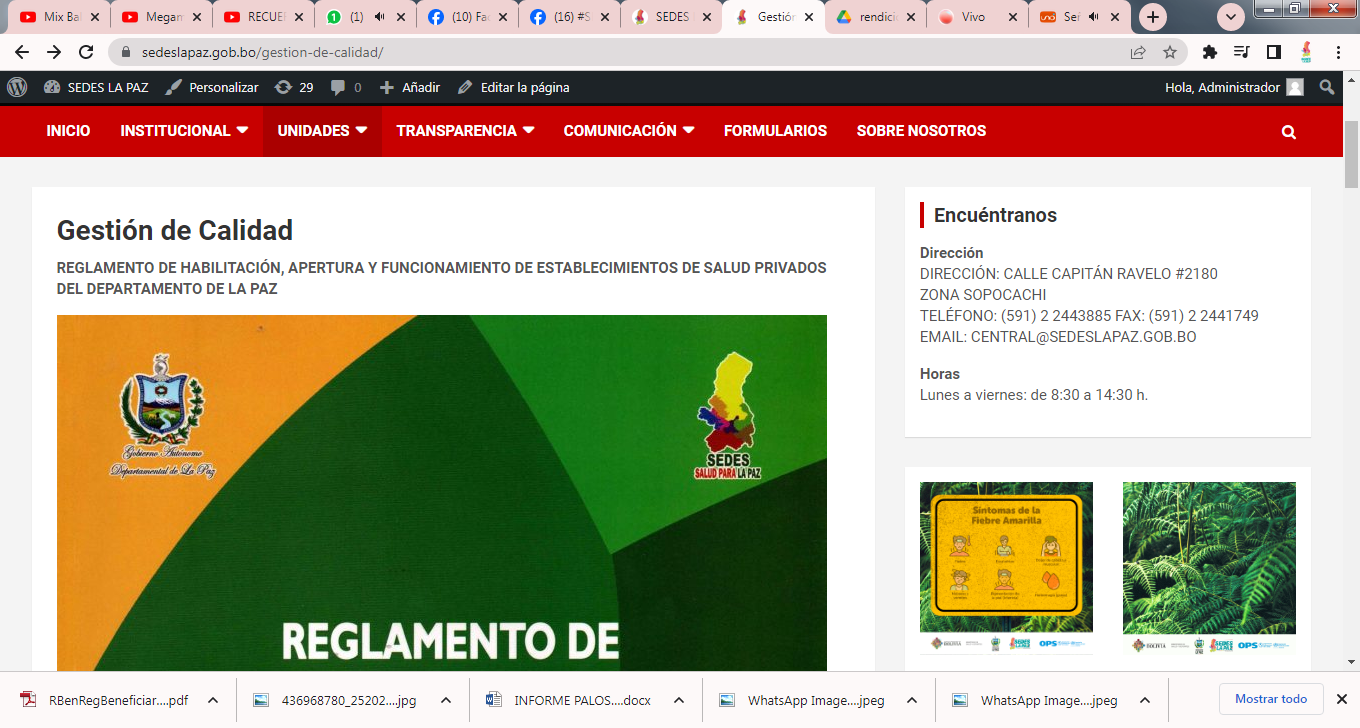The image size is (1360, 728).
Task: Open the Fiebre Amarilla symptoms thumbnail
Action: coord(1006,568)
